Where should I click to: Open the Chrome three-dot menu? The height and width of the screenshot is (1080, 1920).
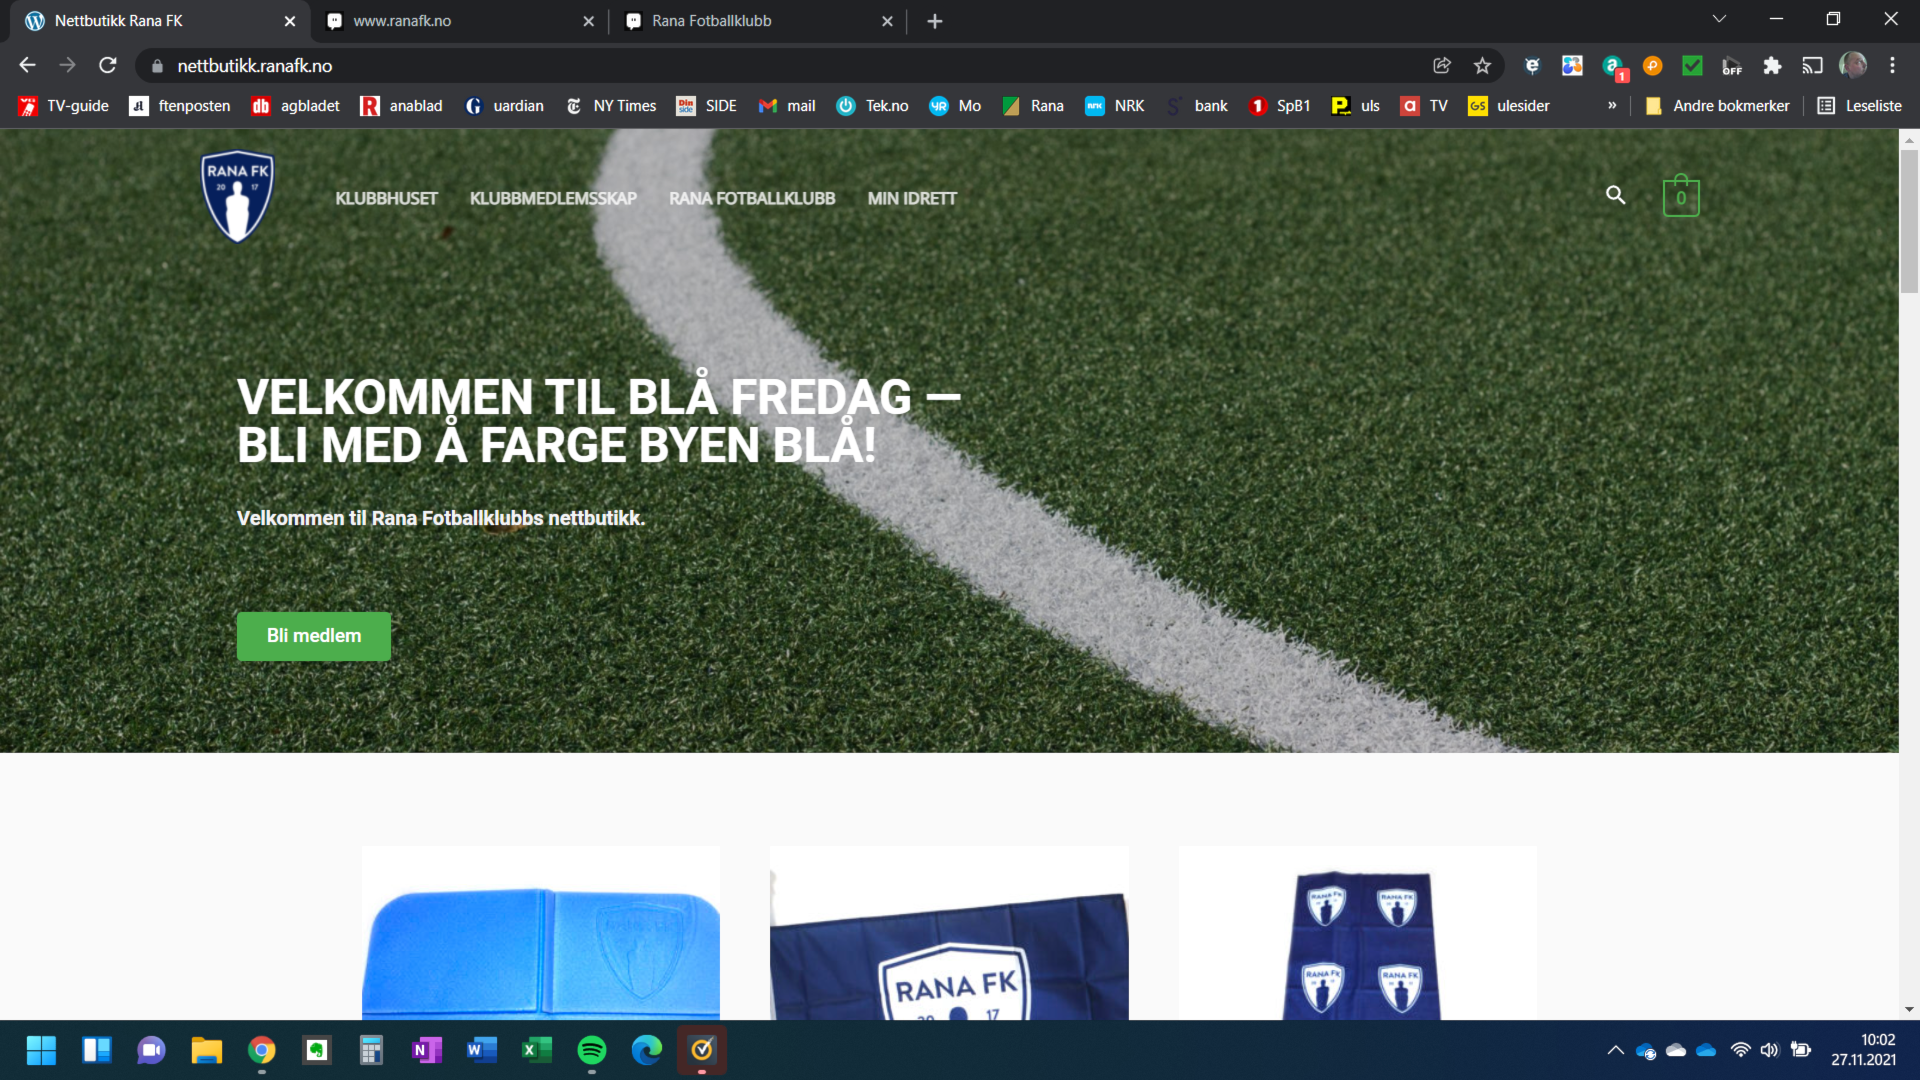point(1892,65)
